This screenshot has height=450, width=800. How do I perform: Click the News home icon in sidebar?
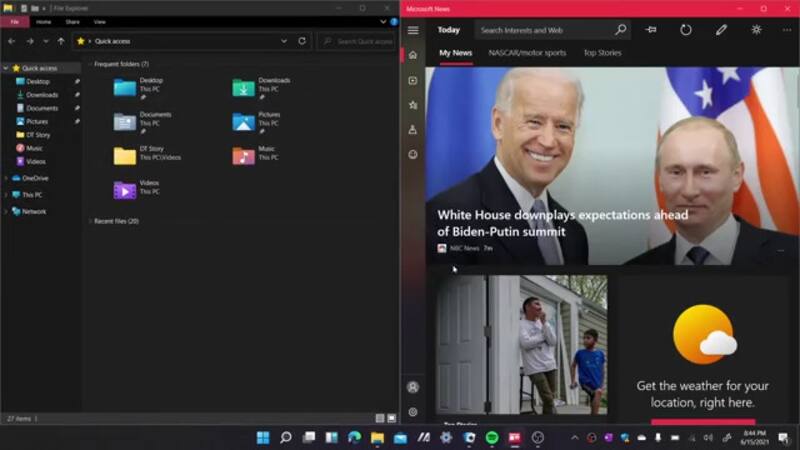[x=412, y=55]
